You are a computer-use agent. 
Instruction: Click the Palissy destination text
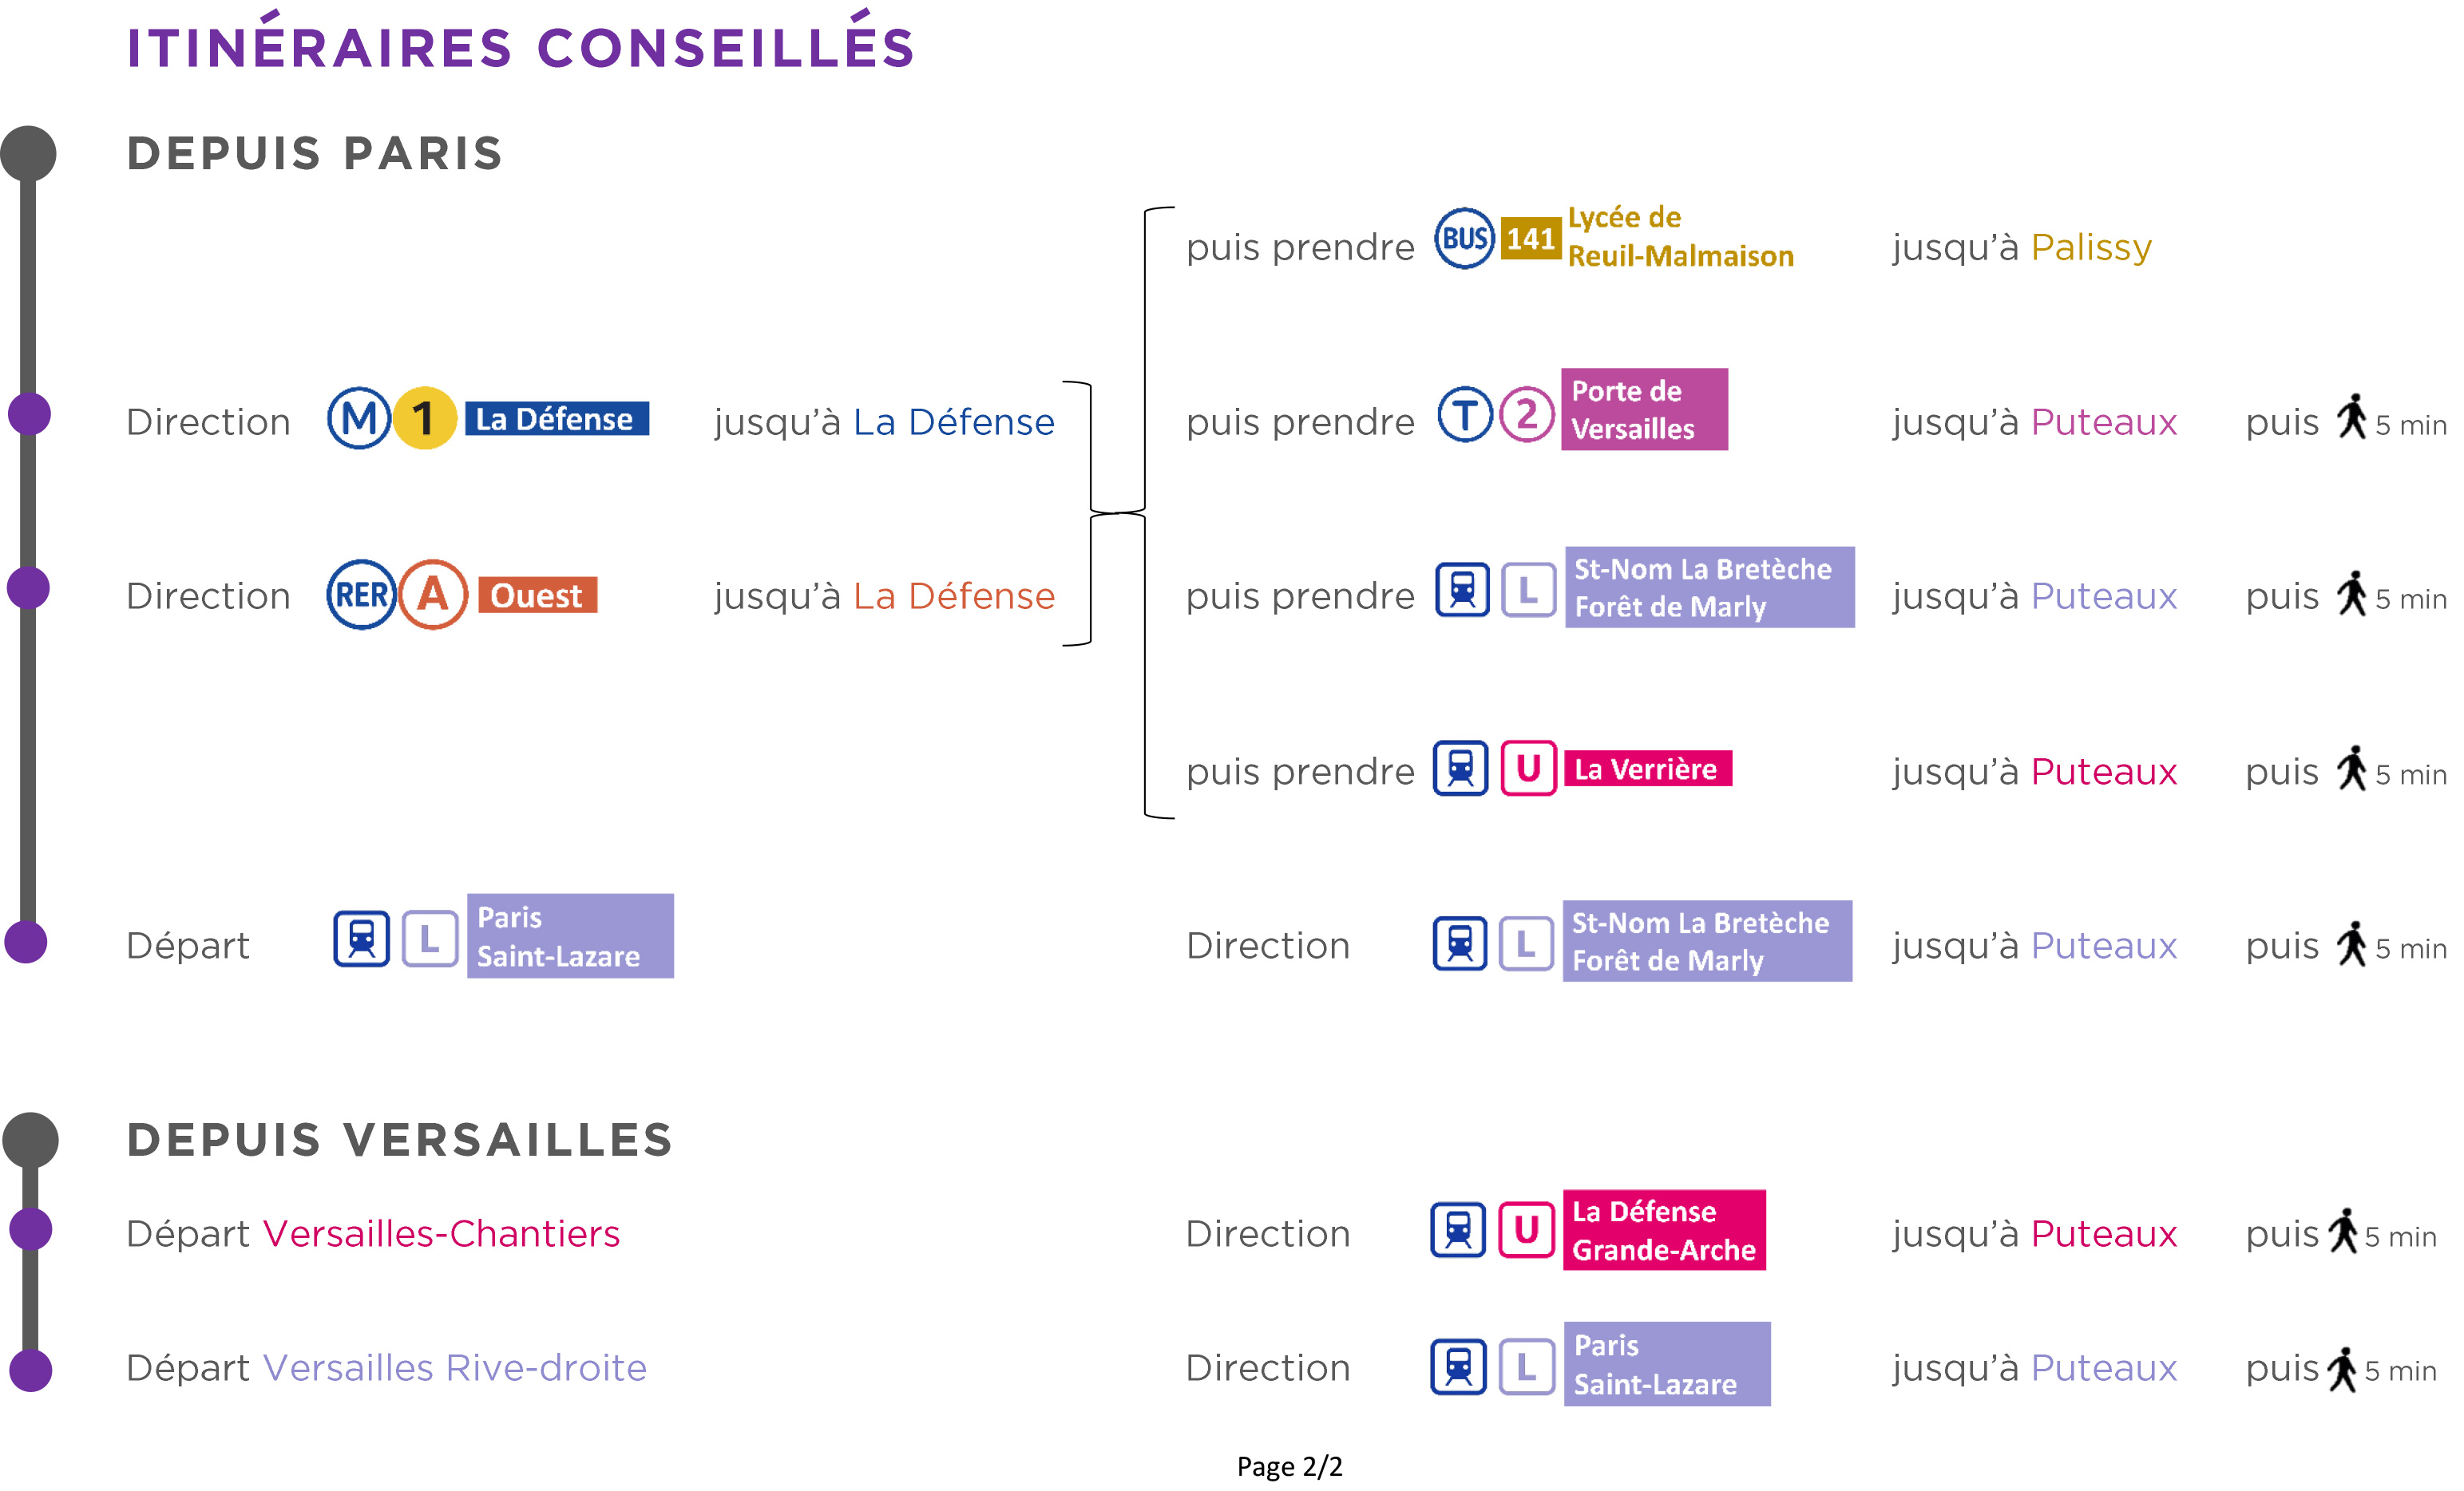click(x=2091, y=247)
